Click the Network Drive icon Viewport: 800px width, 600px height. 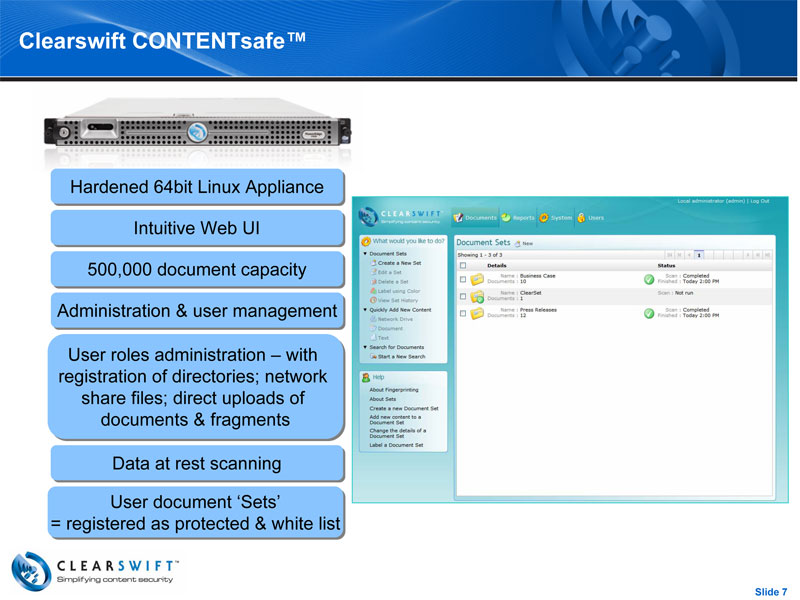[373, 319]
